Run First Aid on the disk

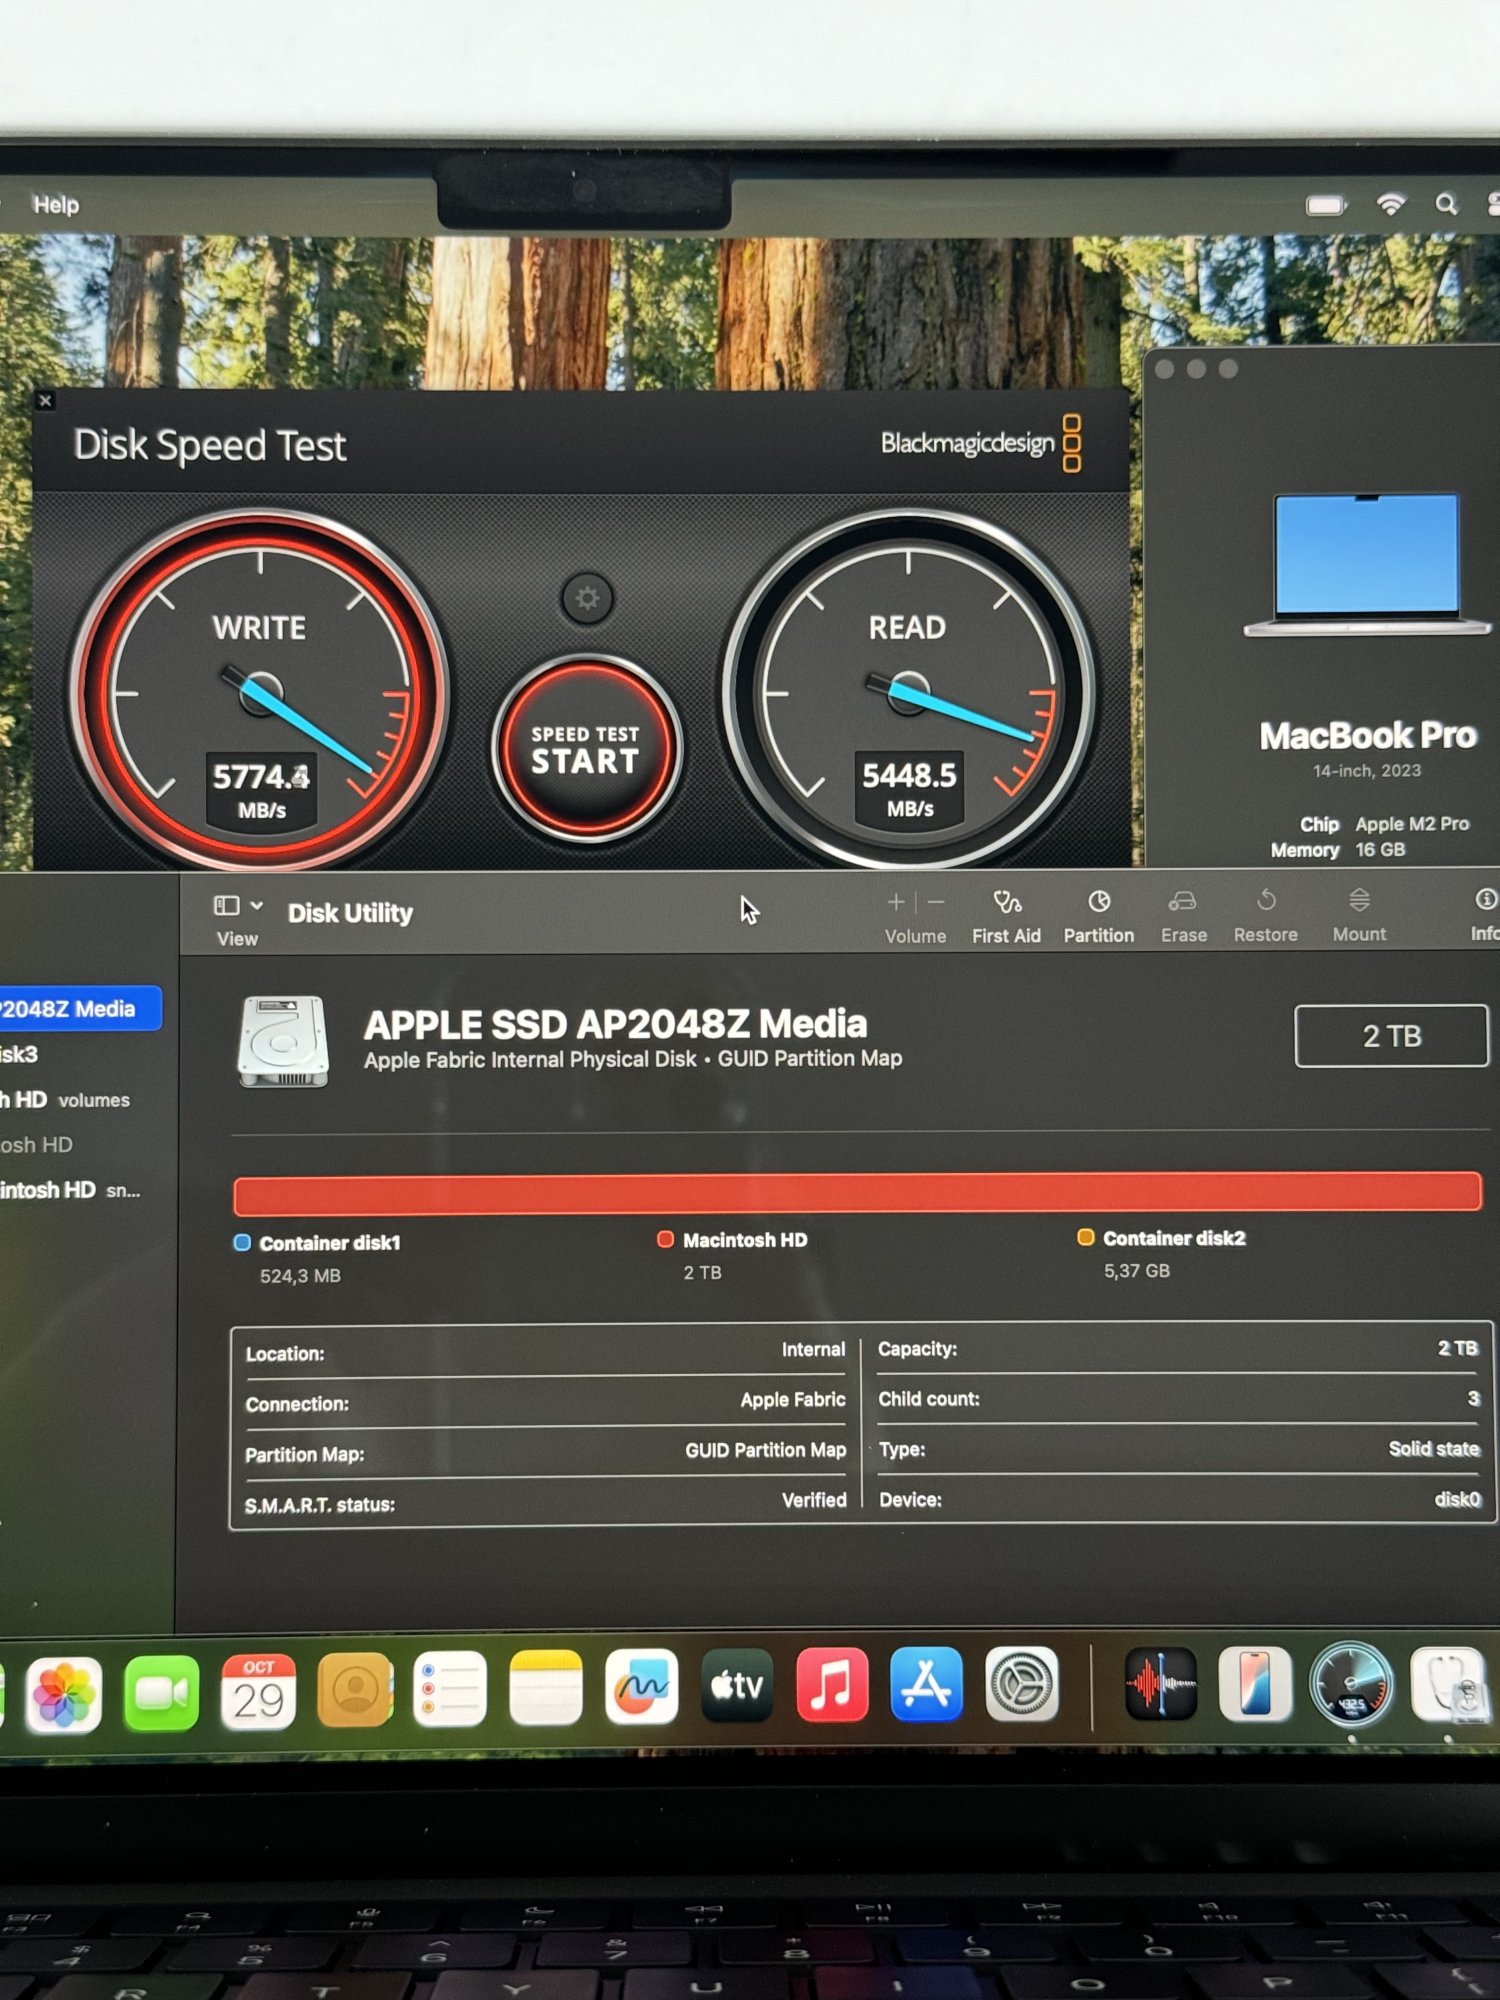click(x=1006, y=916)
